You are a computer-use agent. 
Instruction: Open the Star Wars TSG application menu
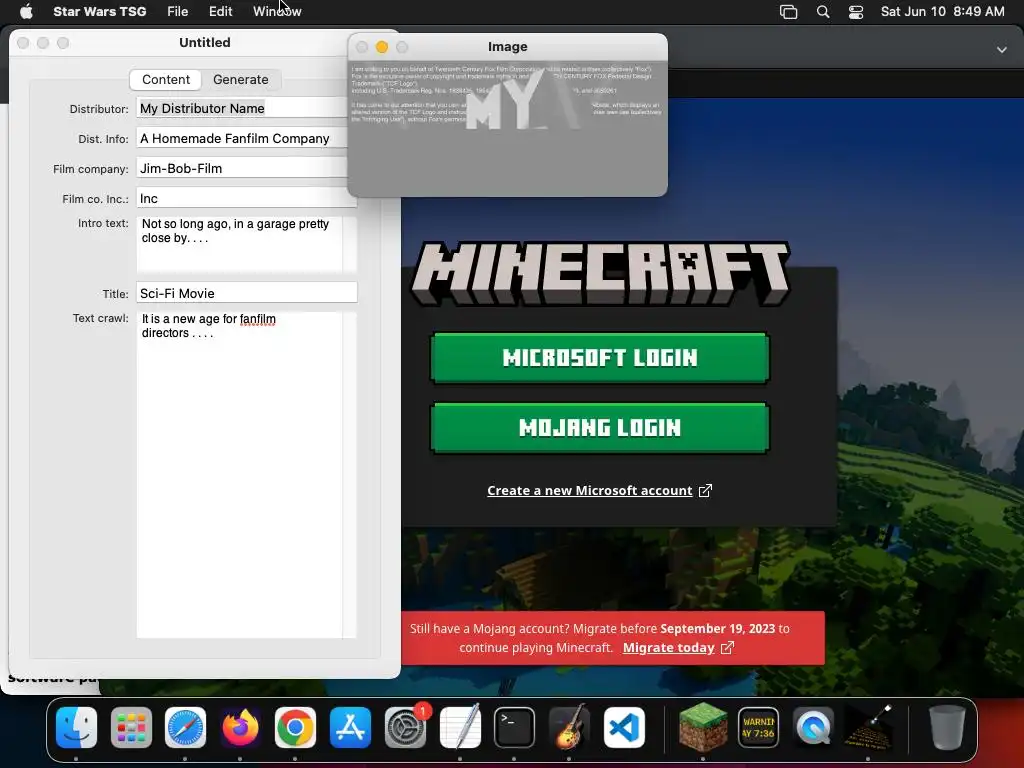[x=99, y=11]
